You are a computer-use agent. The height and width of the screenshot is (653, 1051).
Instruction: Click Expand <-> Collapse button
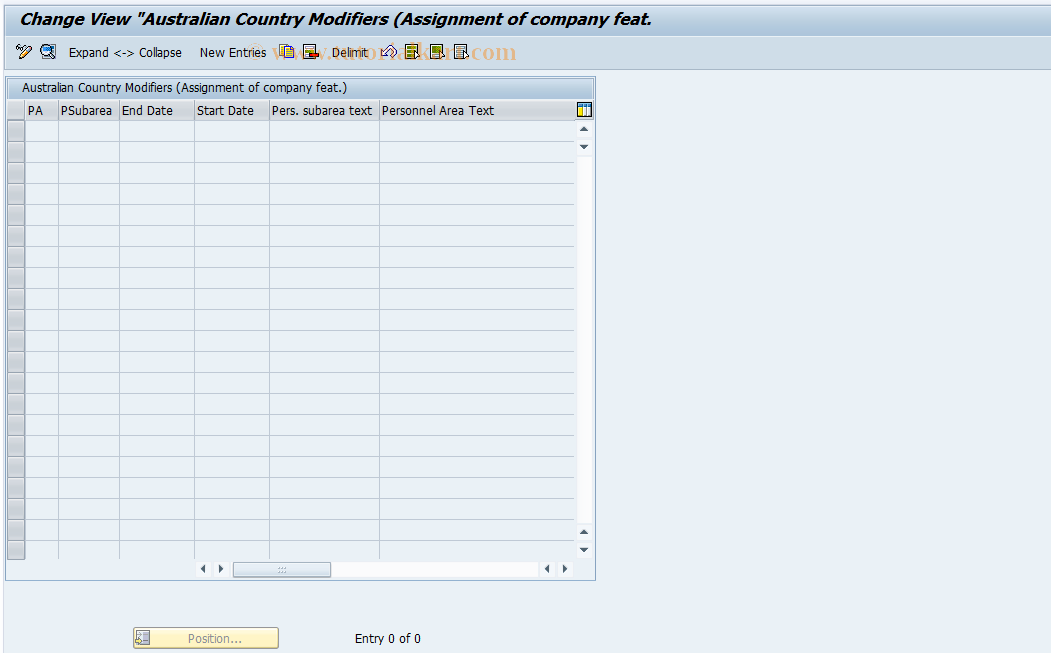point(125,52)
